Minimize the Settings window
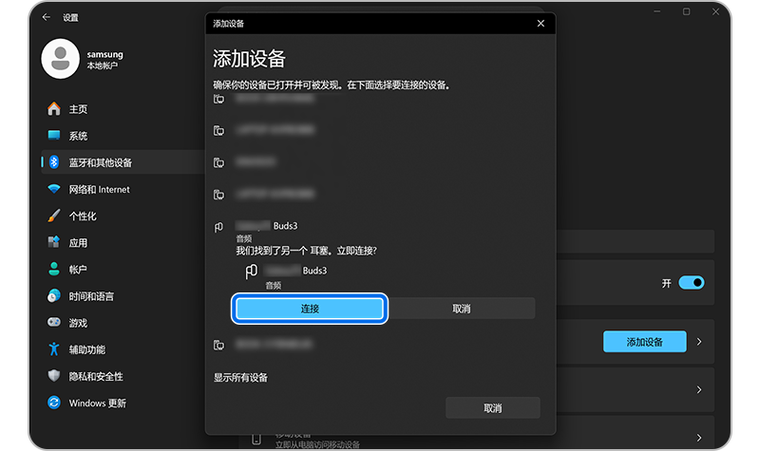The width and height of the screenshot is (760, 451). pos(657,11)
